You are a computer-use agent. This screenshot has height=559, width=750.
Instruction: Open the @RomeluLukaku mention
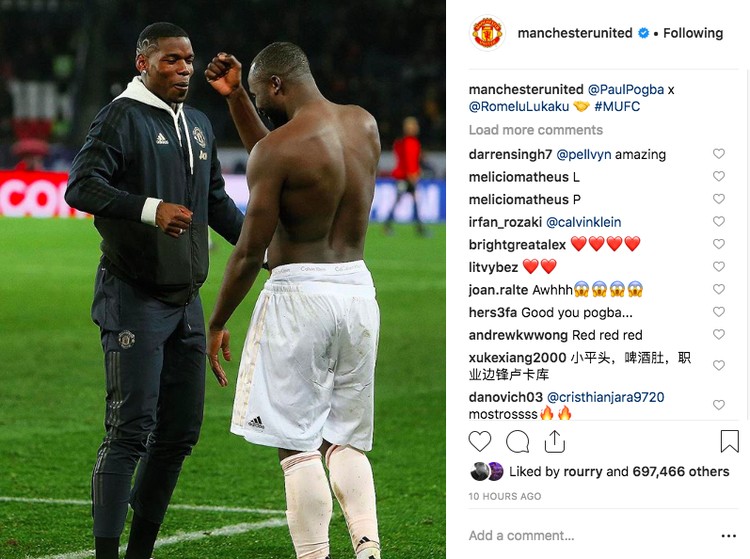(519, 106)
